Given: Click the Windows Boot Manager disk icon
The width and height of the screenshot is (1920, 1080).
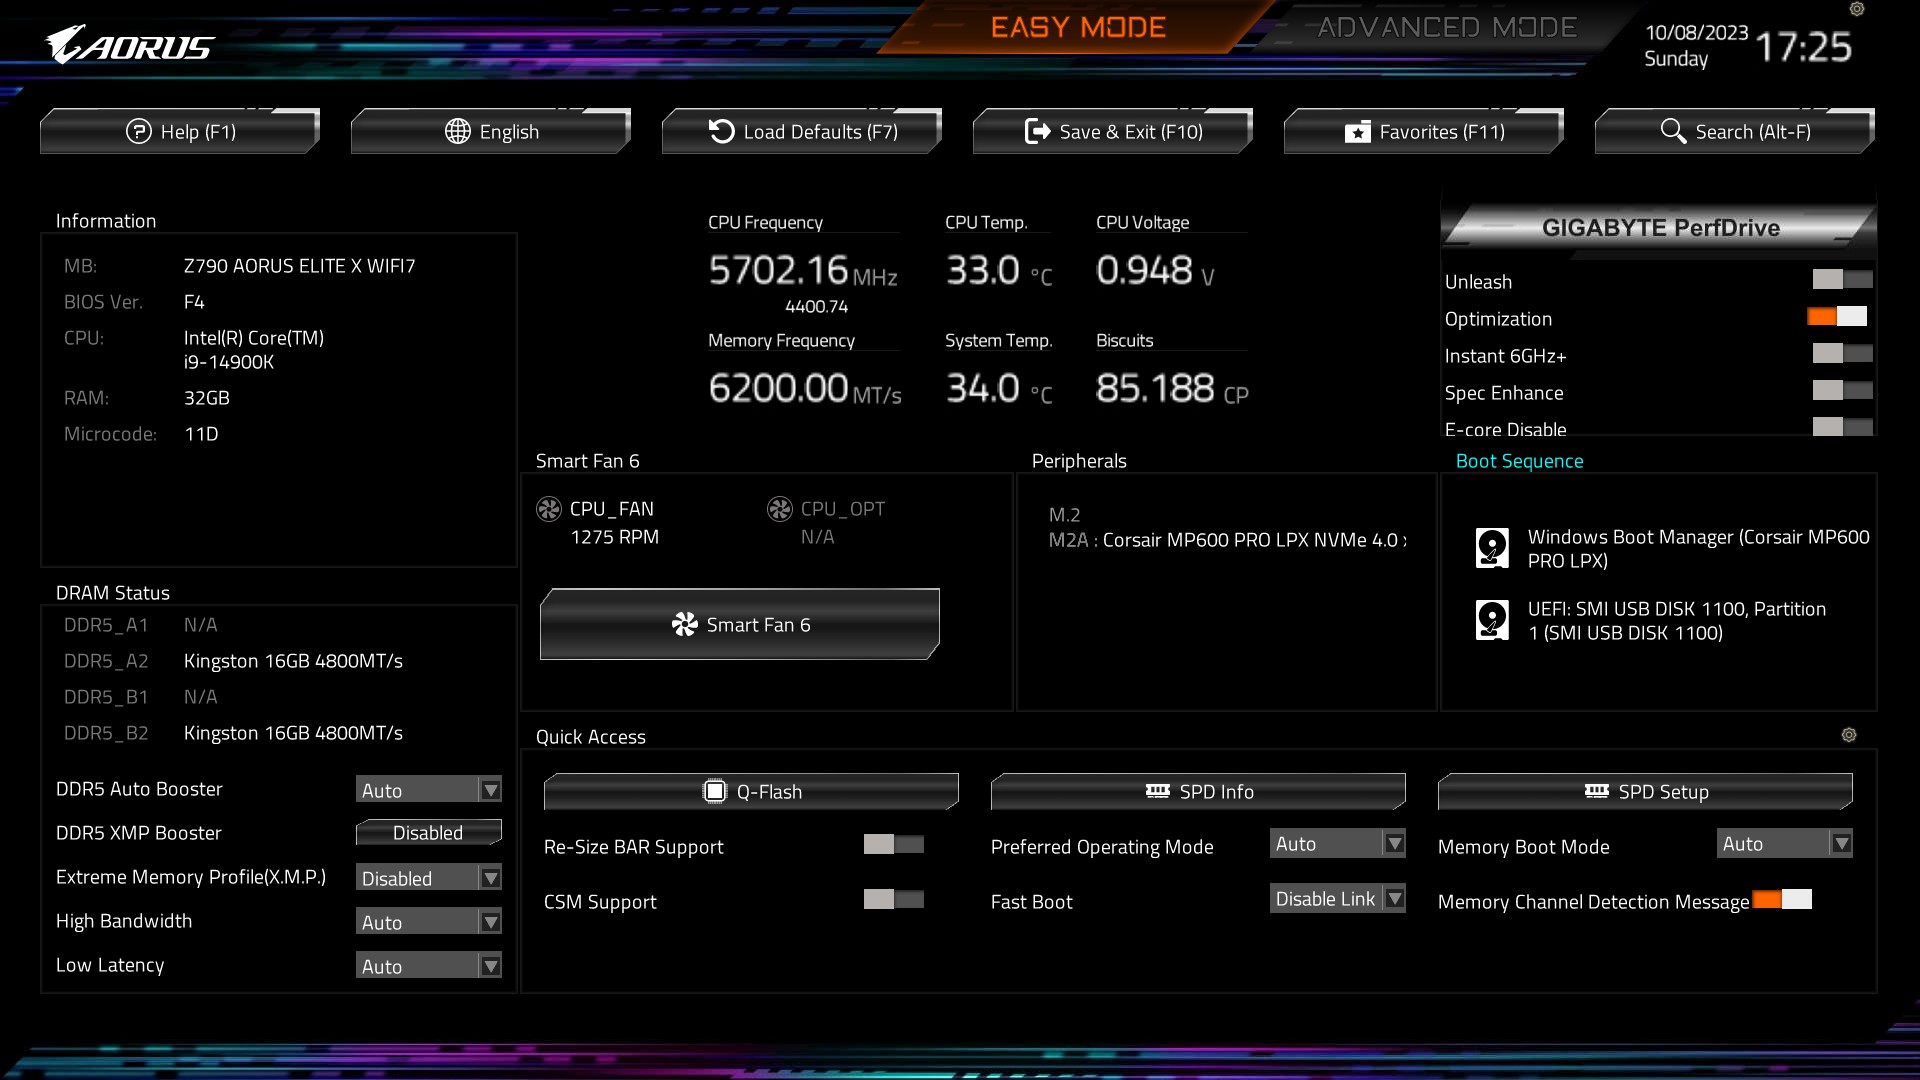Looking at the screenshot, I should (1492, 548).
